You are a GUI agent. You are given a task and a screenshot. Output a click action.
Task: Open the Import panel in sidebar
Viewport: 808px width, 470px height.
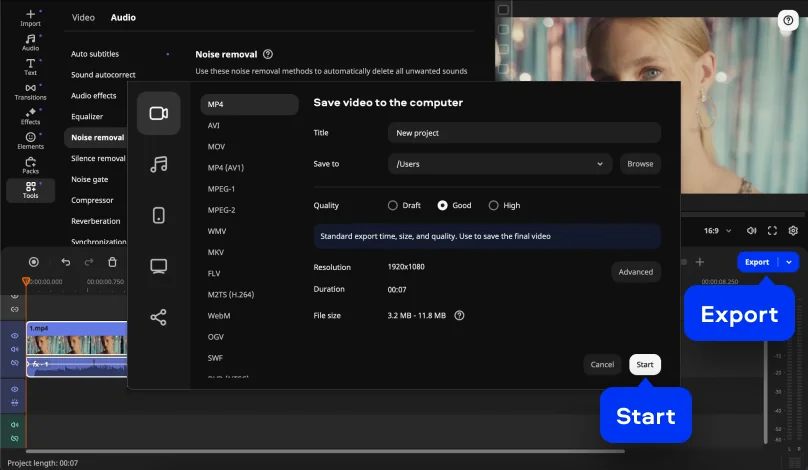(x=30, y=17)
